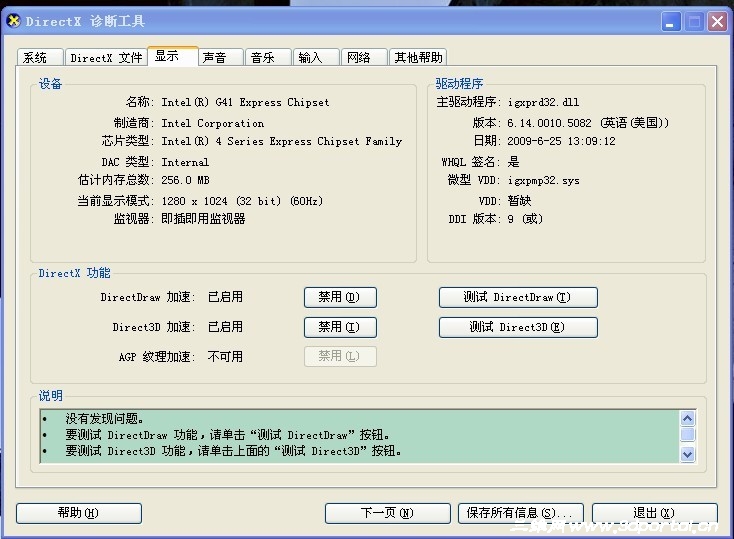This screenshot has height=539, width=734.
Task: Open the 音乐 tab
Action: tap(269, 57)
